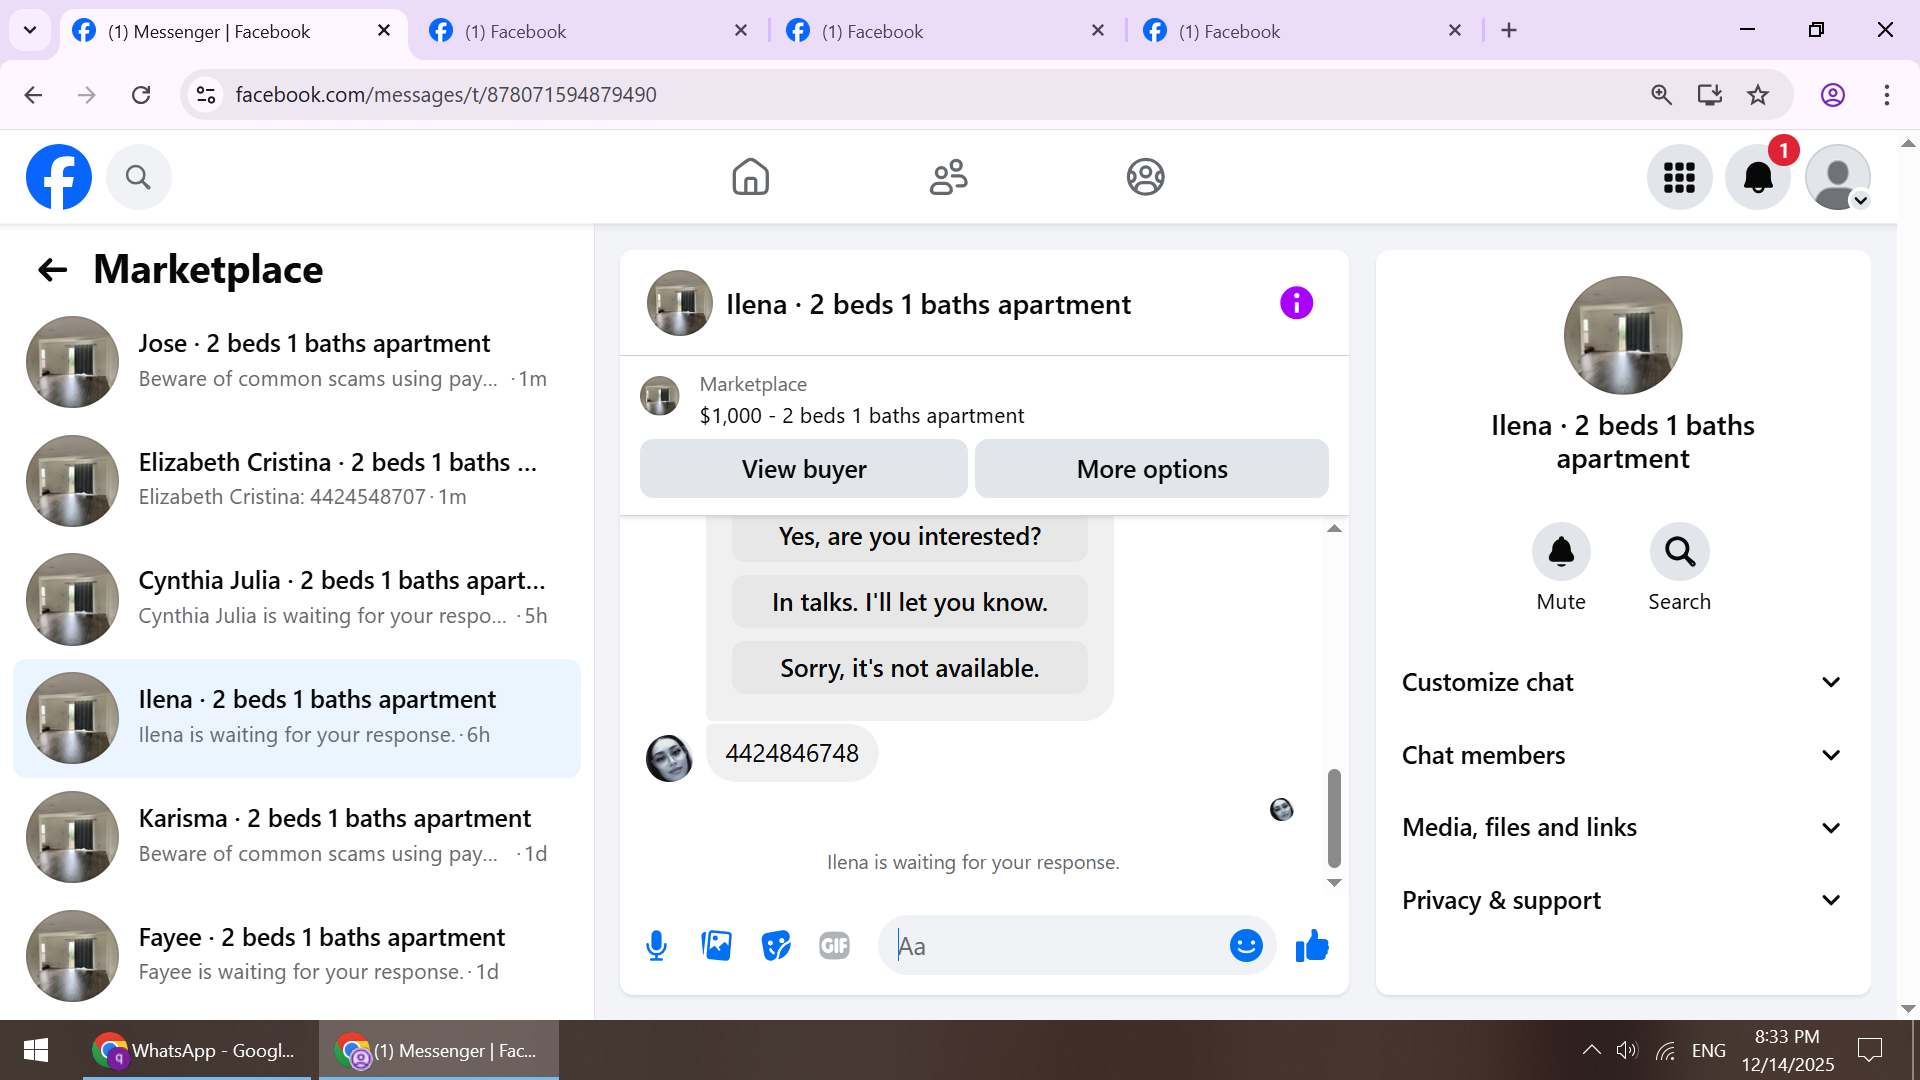This screenshot has height=1080, width=1920.
Task: Go to Facebook Home tab
Action: (x=750, y=177)
